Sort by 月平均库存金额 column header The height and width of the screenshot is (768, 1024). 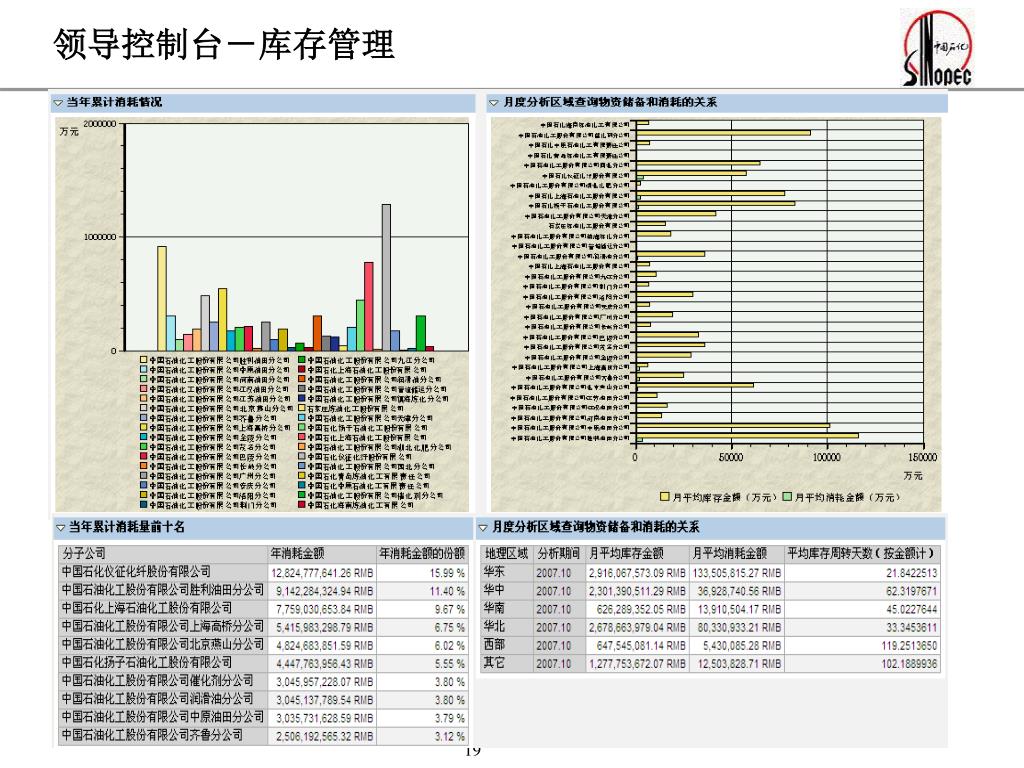(x=637, y=554)
